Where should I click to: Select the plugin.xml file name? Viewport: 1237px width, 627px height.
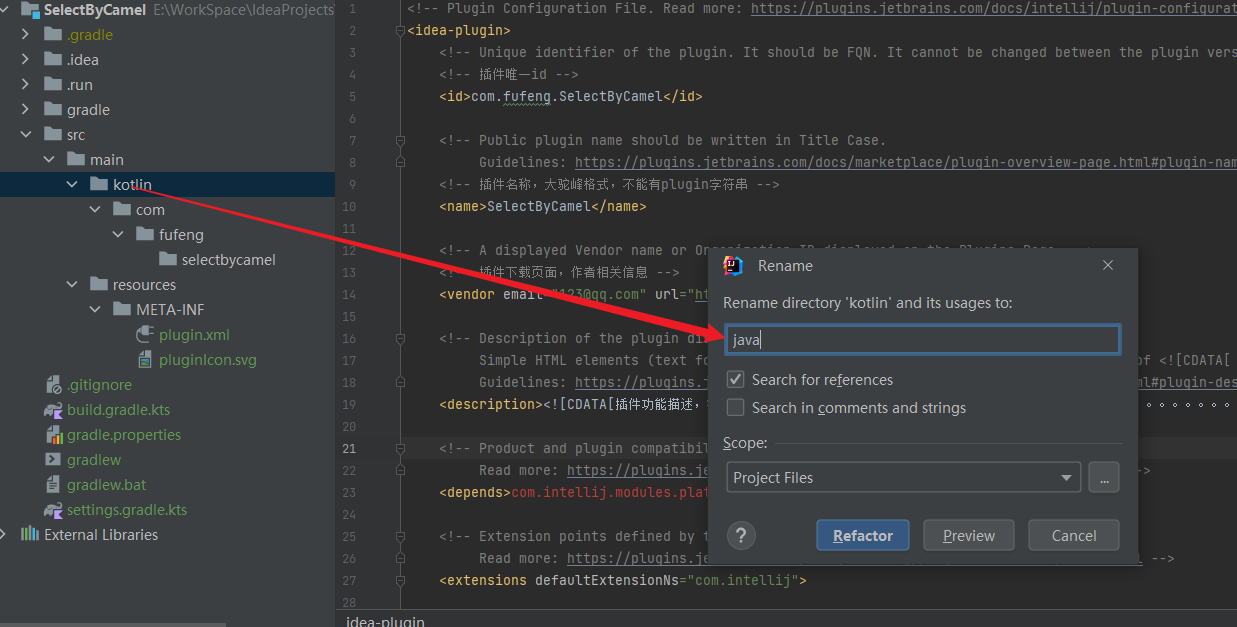(194, 334)
